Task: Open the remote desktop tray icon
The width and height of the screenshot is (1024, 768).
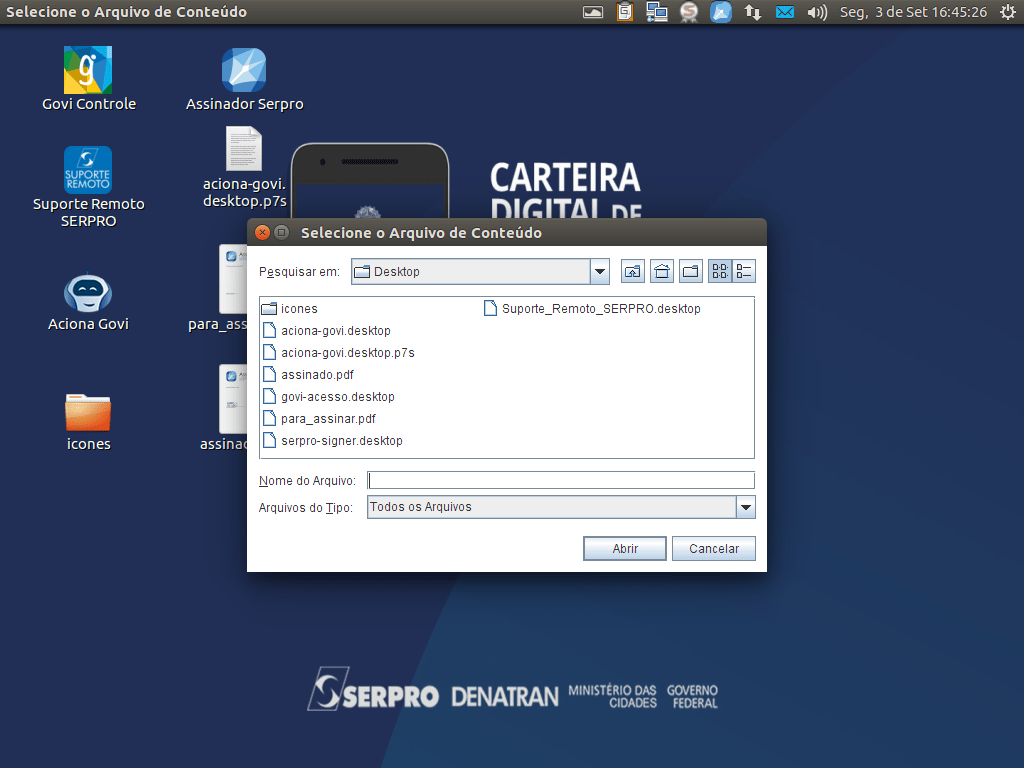Action: (656, 12)
